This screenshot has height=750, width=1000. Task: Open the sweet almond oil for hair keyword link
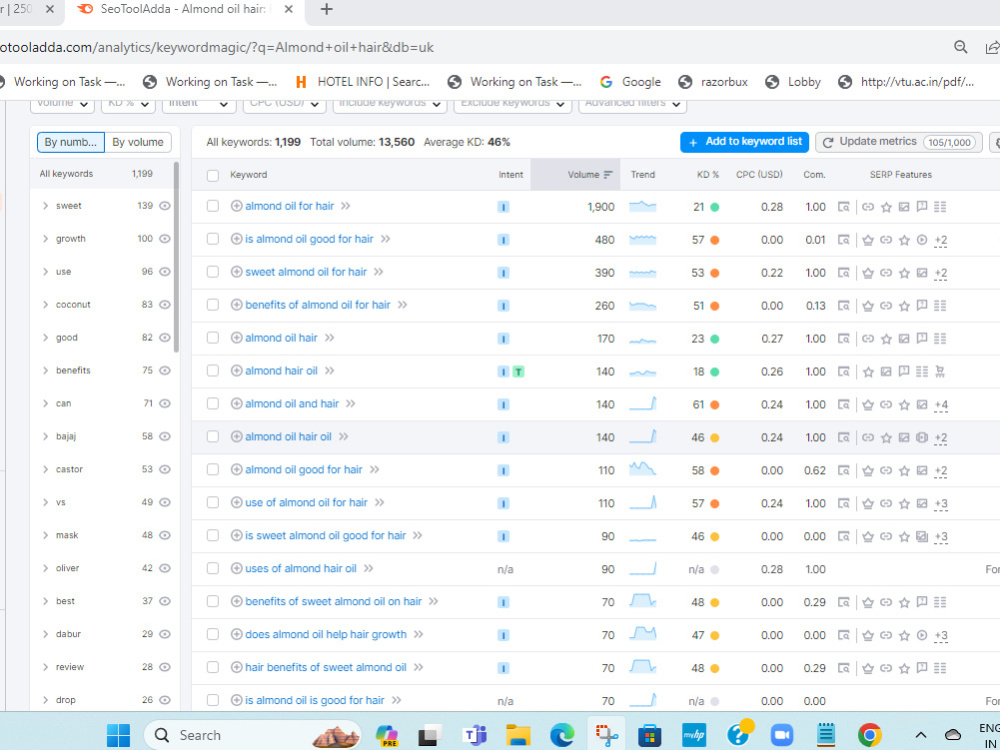pyautogui.click(x=305, y=272)
